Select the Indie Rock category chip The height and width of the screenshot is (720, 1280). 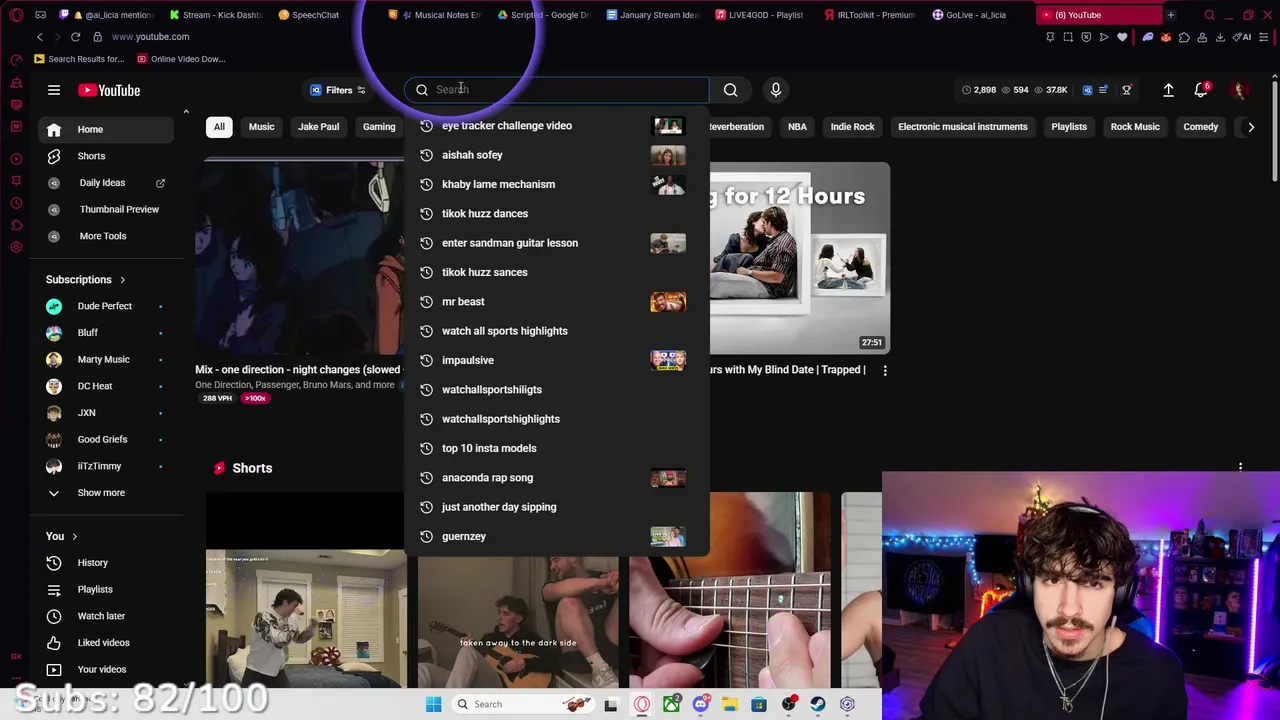coord(852,127)
